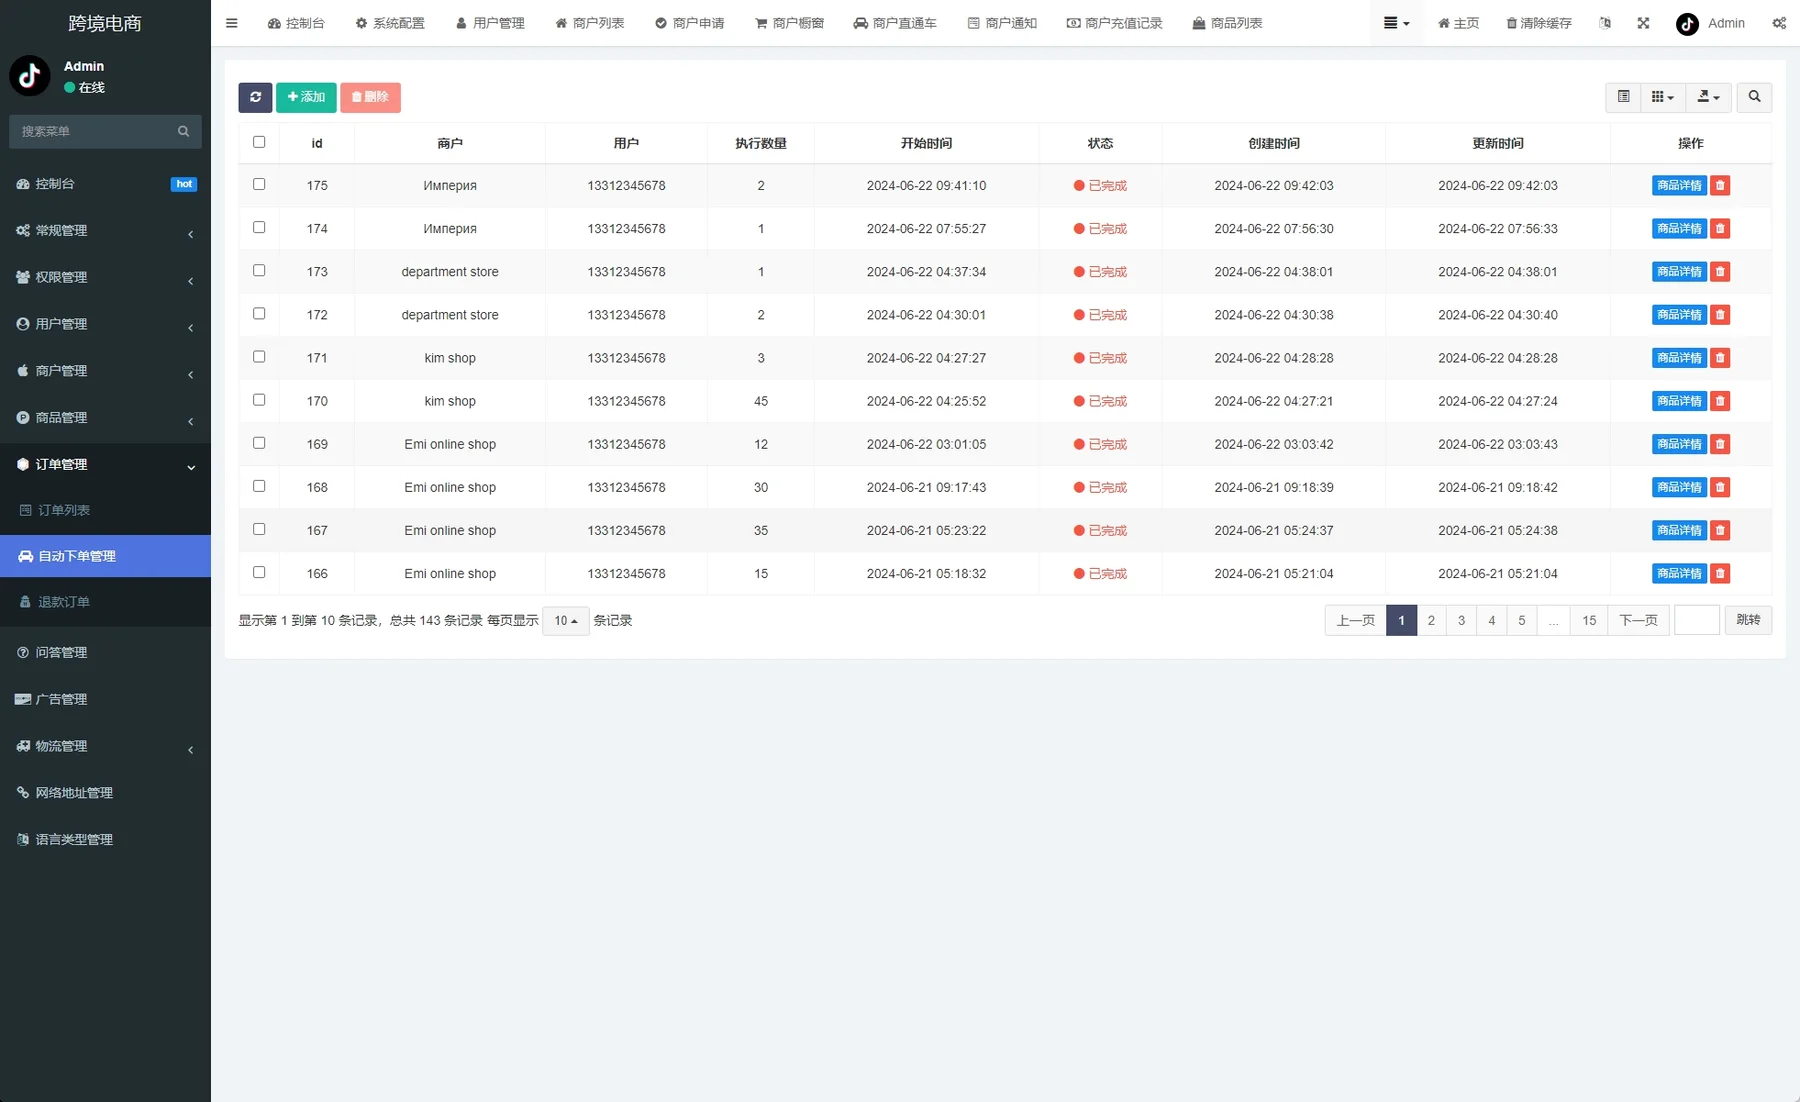
Task: Open the columns grid dropdown
Action: point(1663,97)
